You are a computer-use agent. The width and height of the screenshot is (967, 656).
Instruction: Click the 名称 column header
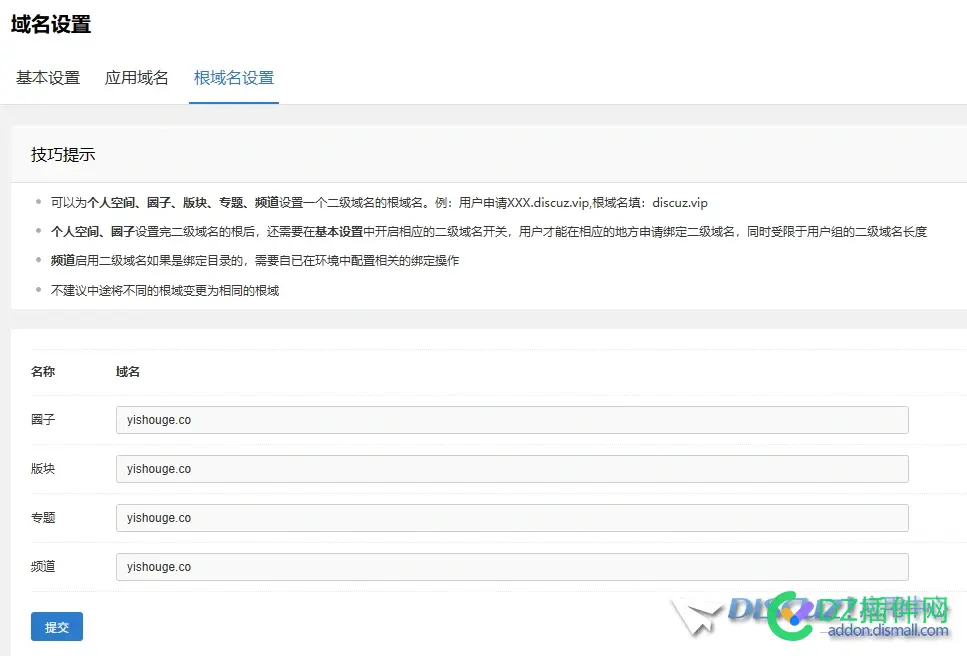click(41, 371)
